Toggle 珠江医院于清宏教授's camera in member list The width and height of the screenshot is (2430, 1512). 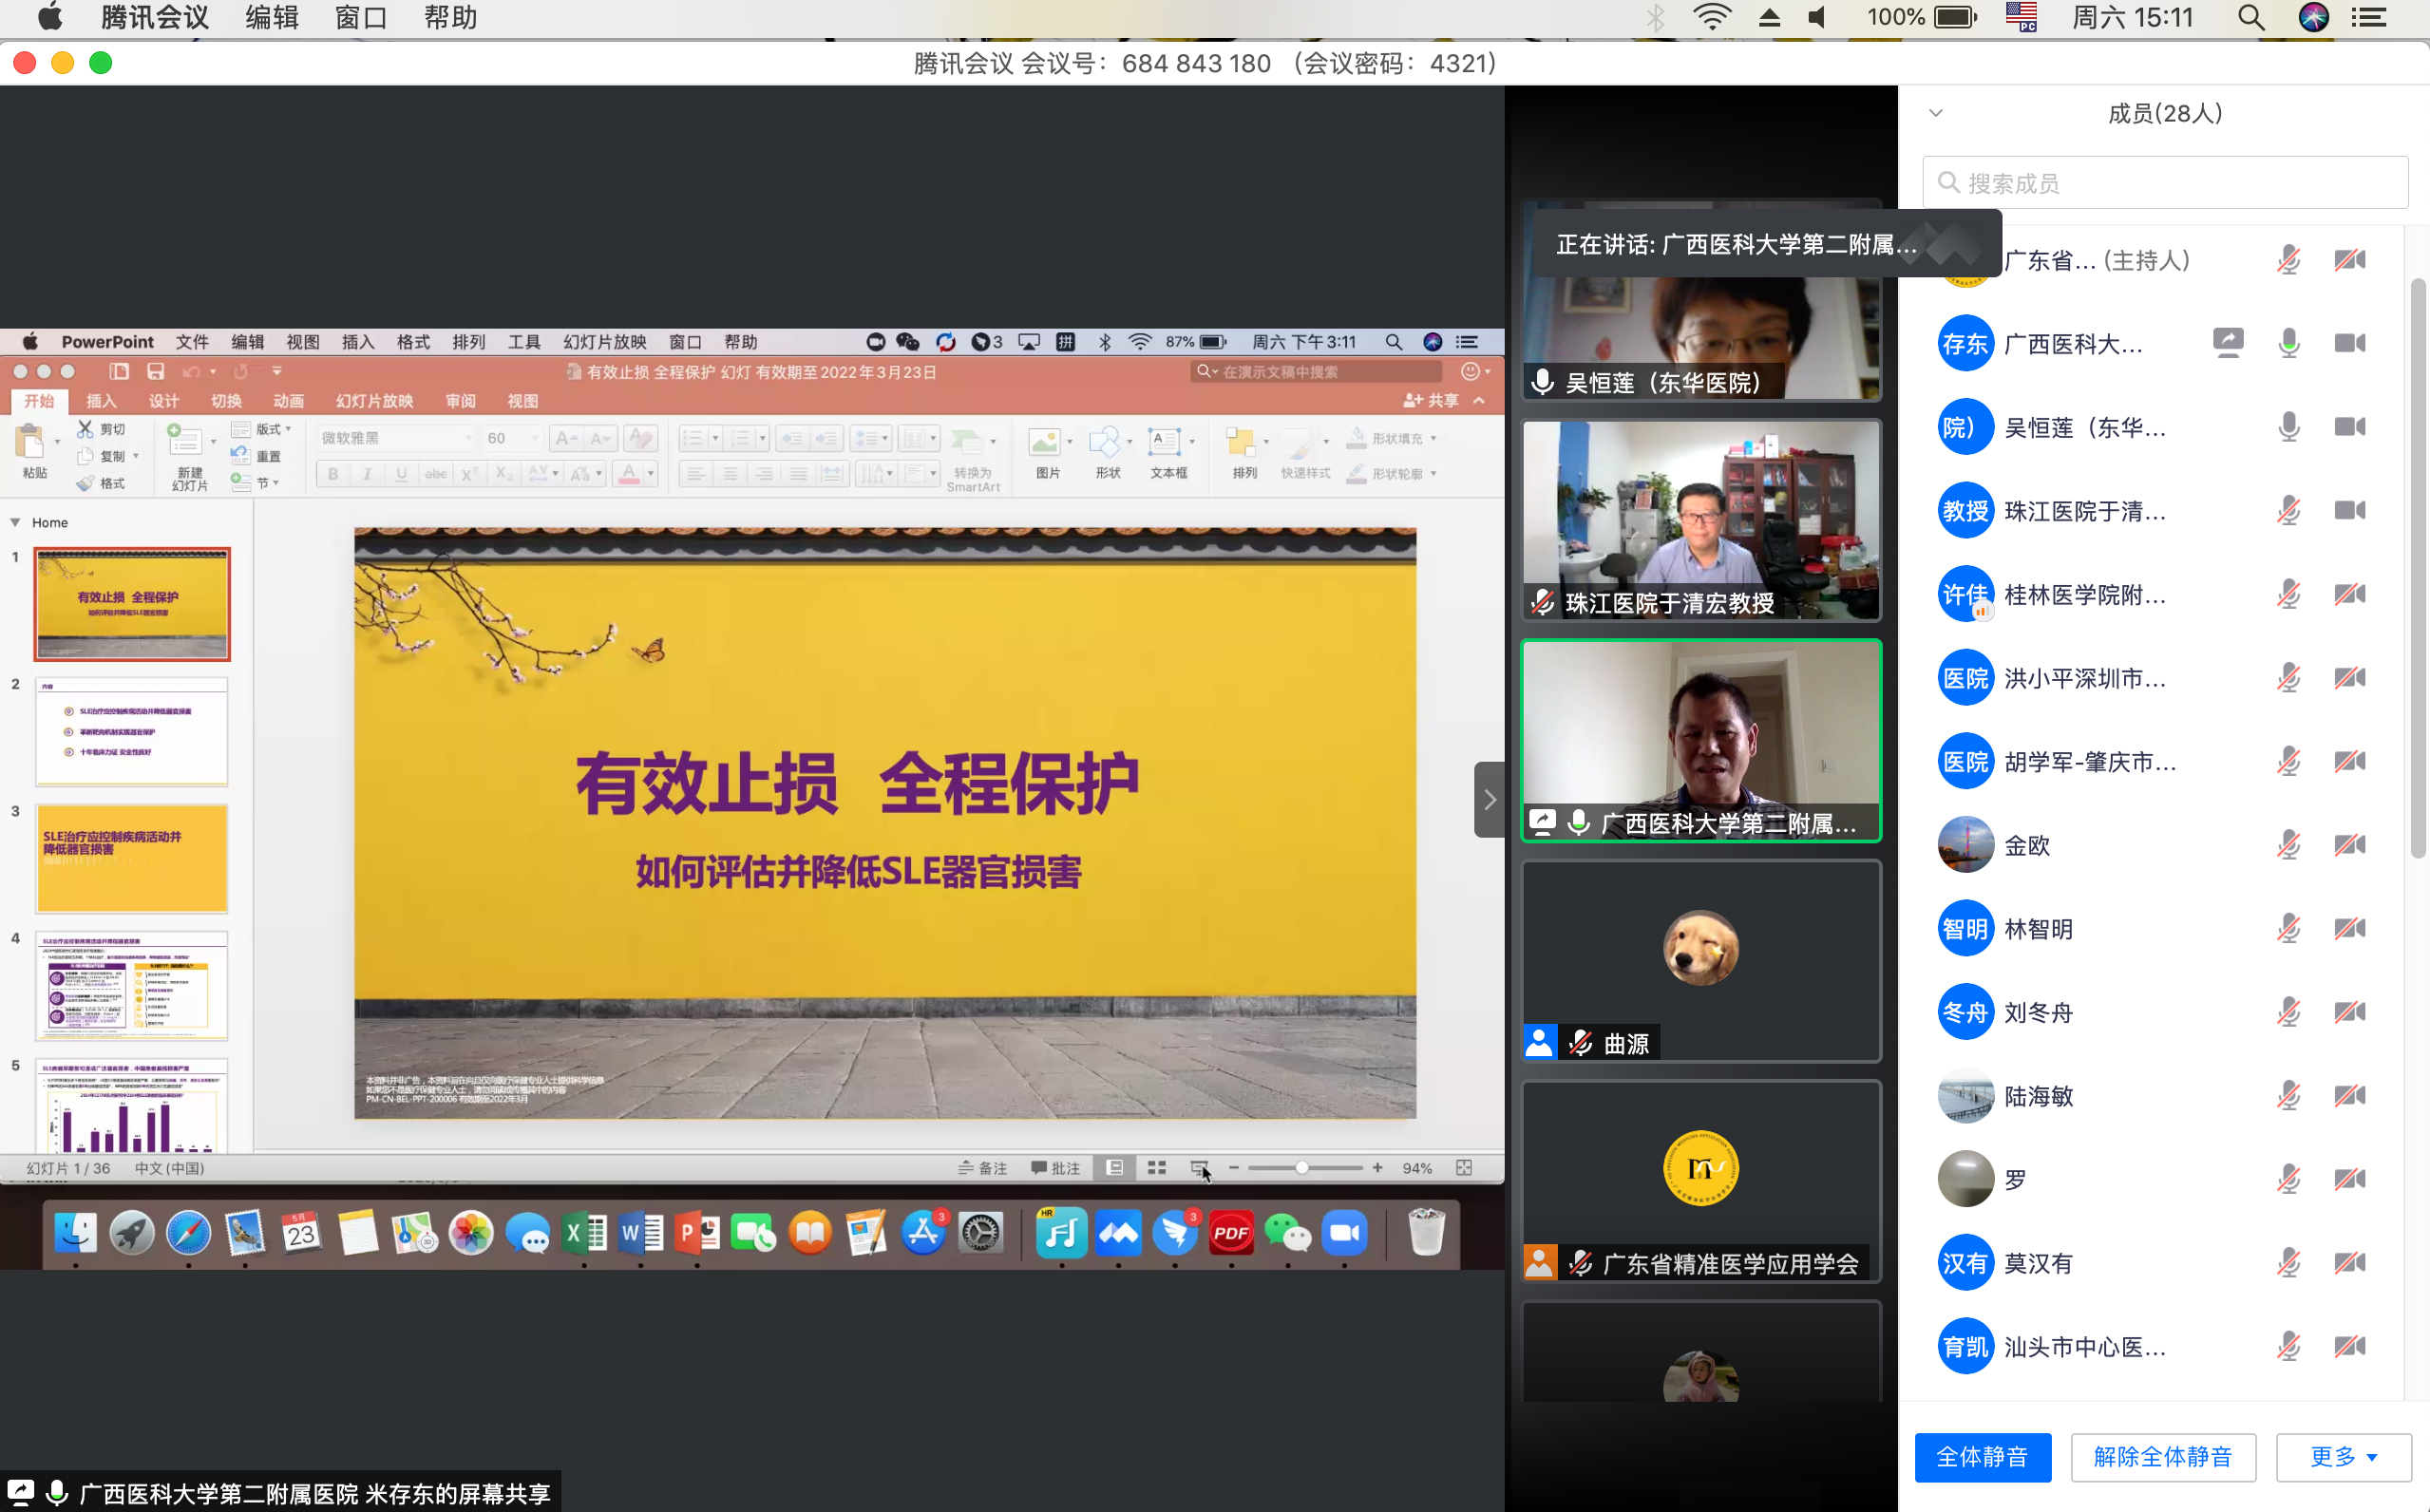(2352, 510)
